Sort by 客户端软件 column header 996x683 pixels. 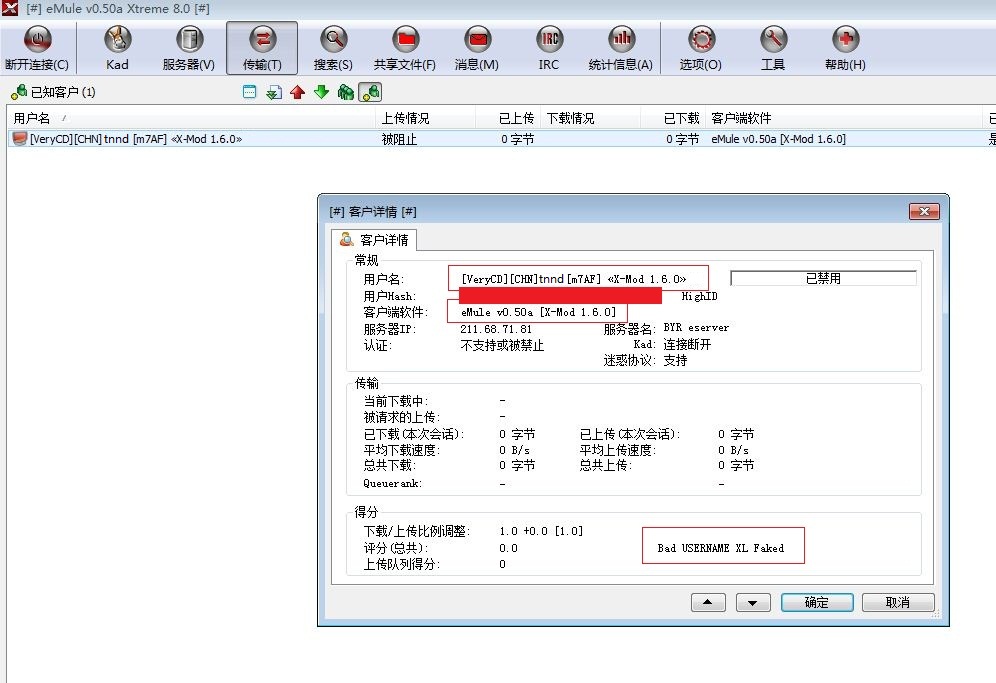pos(843,118)
